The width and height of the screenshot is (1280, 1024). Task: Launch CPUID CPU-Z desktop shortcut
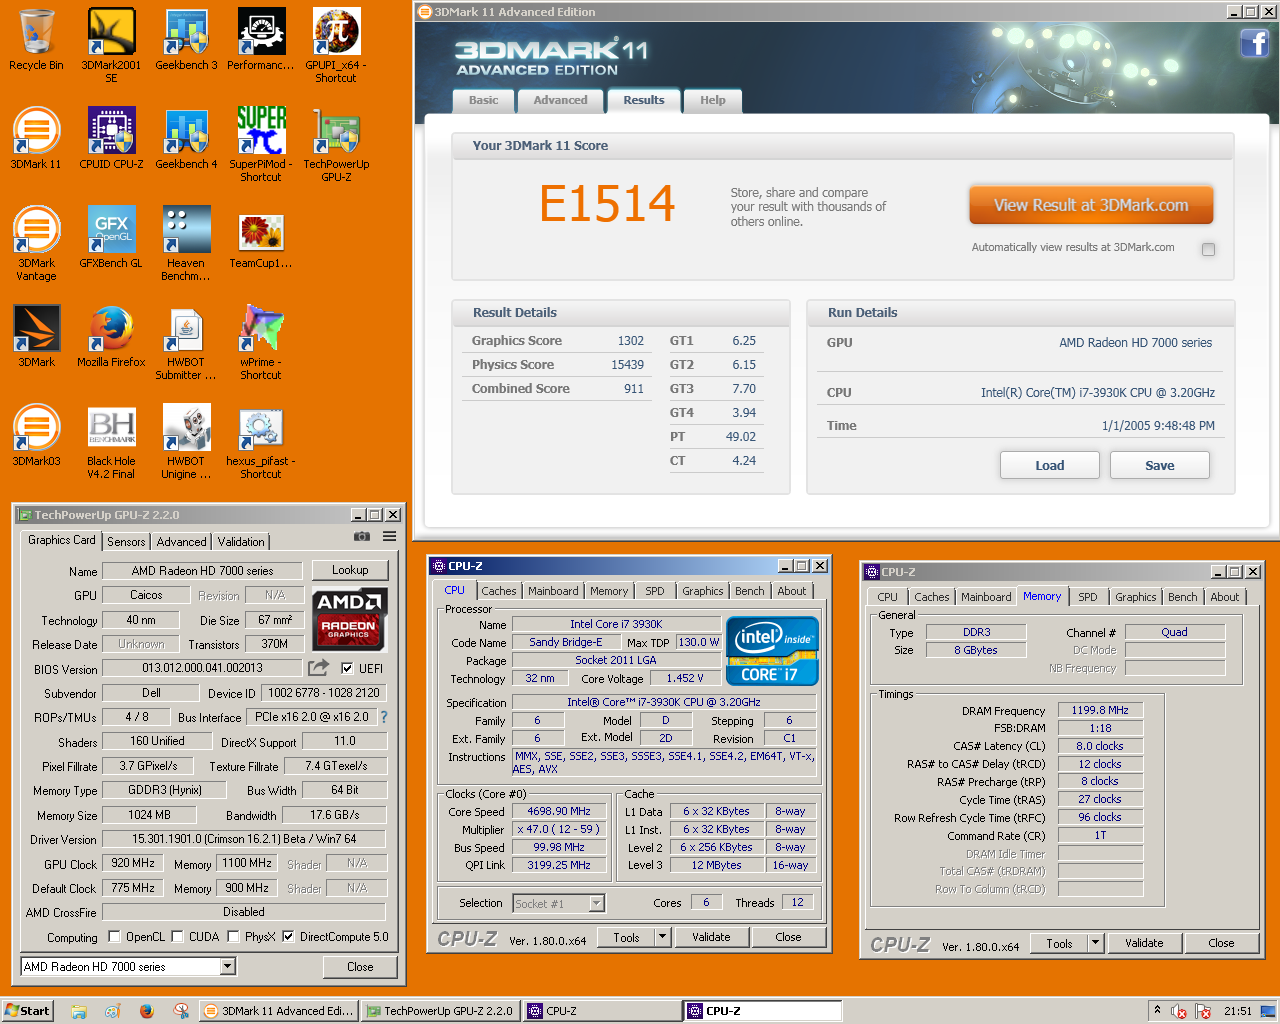[111, 139]
